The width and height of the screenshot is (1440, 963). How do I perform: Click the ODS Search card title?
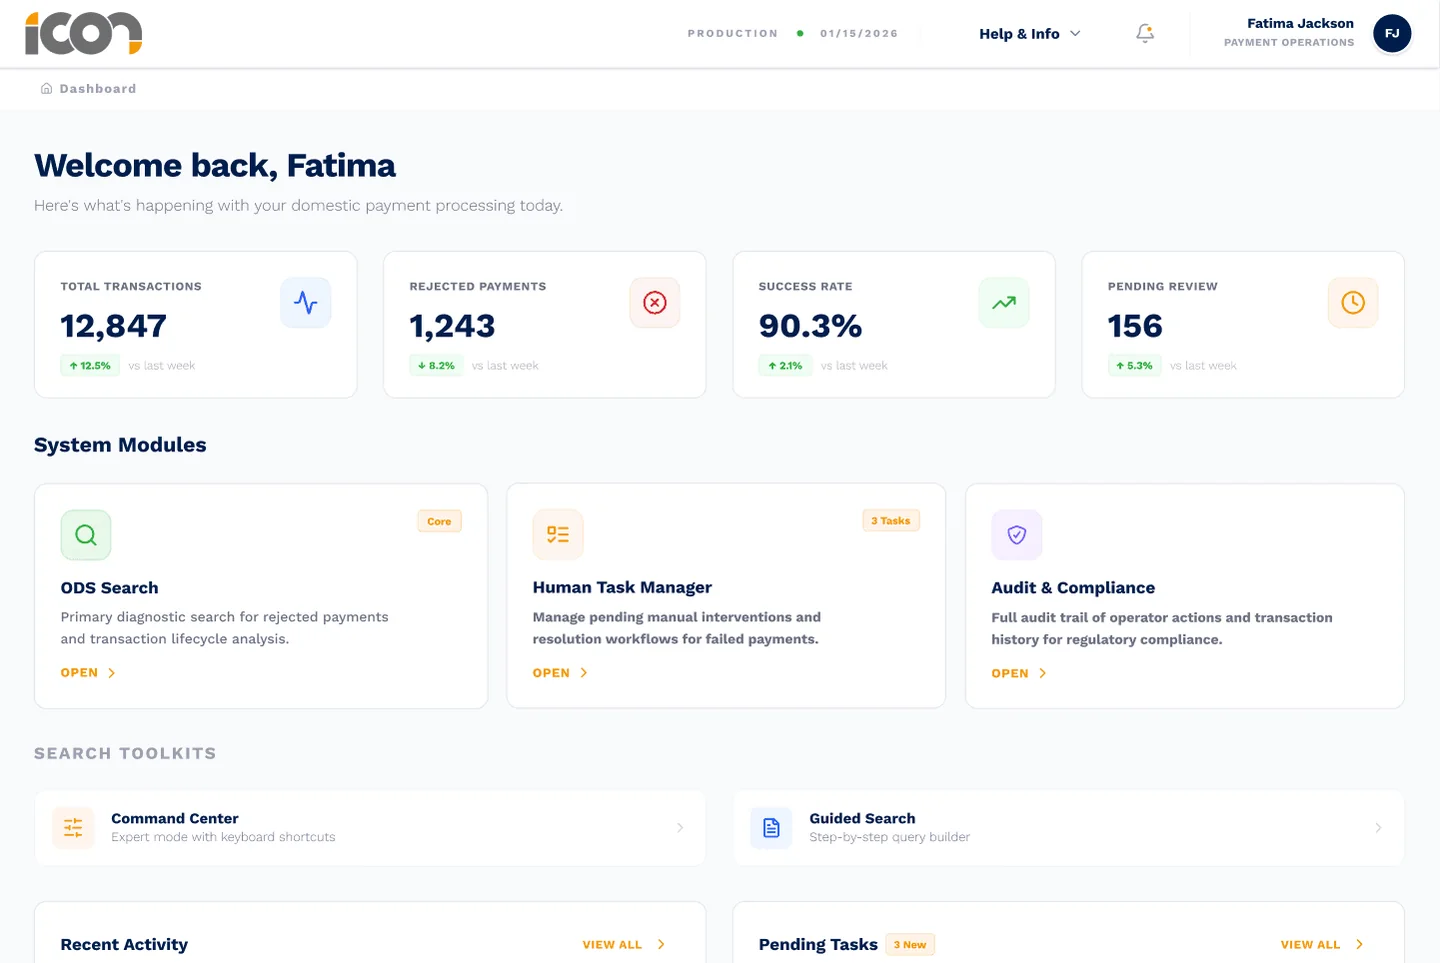coord(109,588)
